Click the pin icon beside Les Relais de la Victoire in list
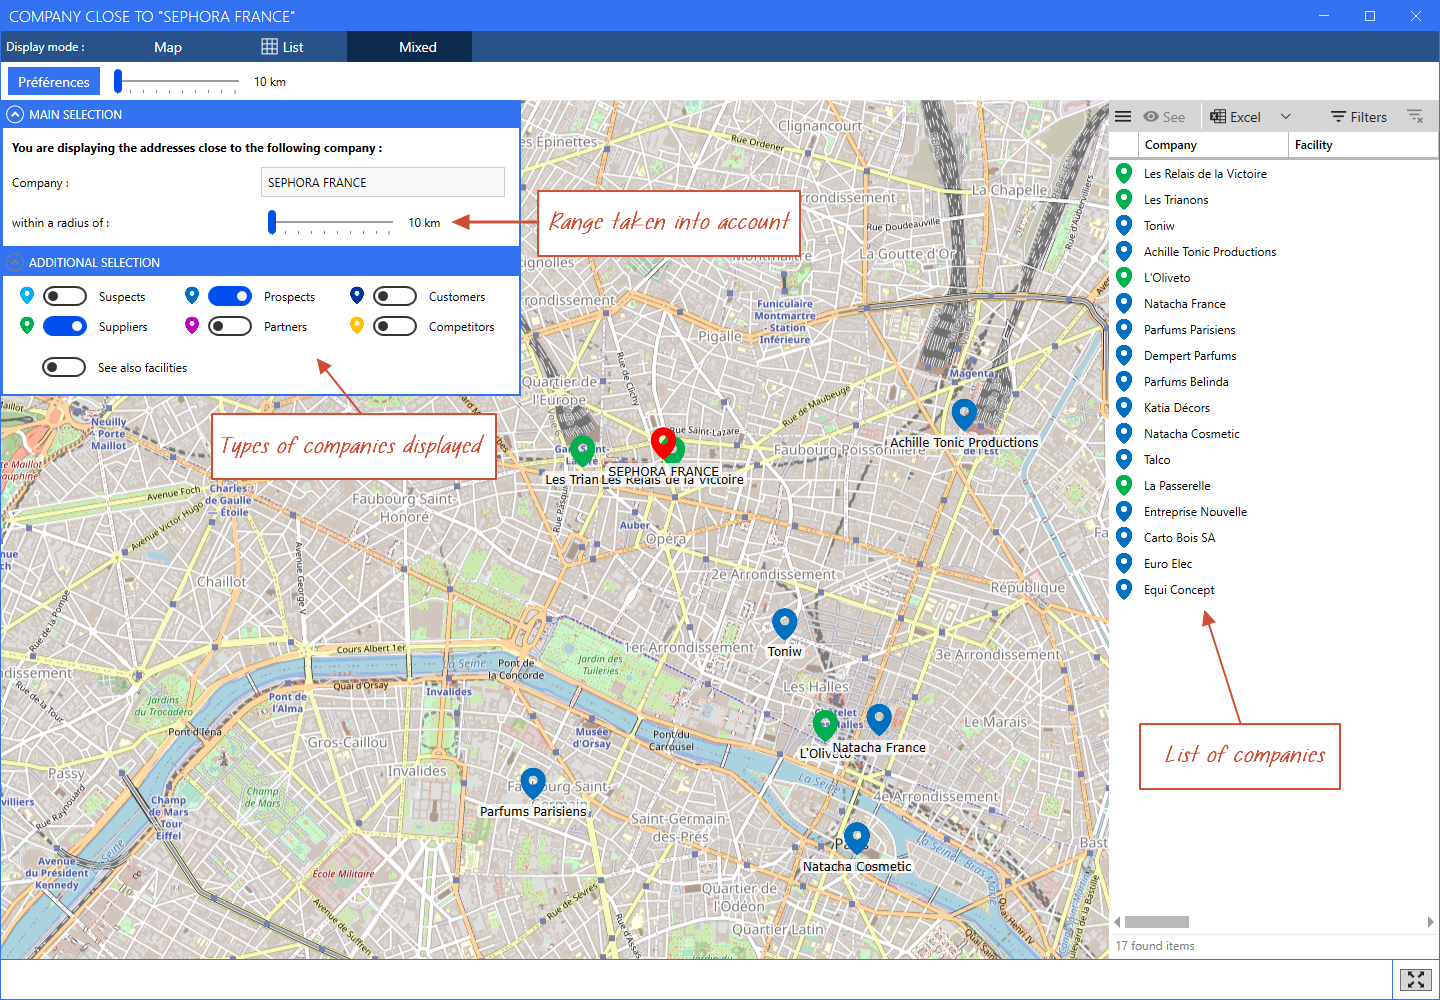This screenshot has height=1000, width=1440. coord(1124,173)
